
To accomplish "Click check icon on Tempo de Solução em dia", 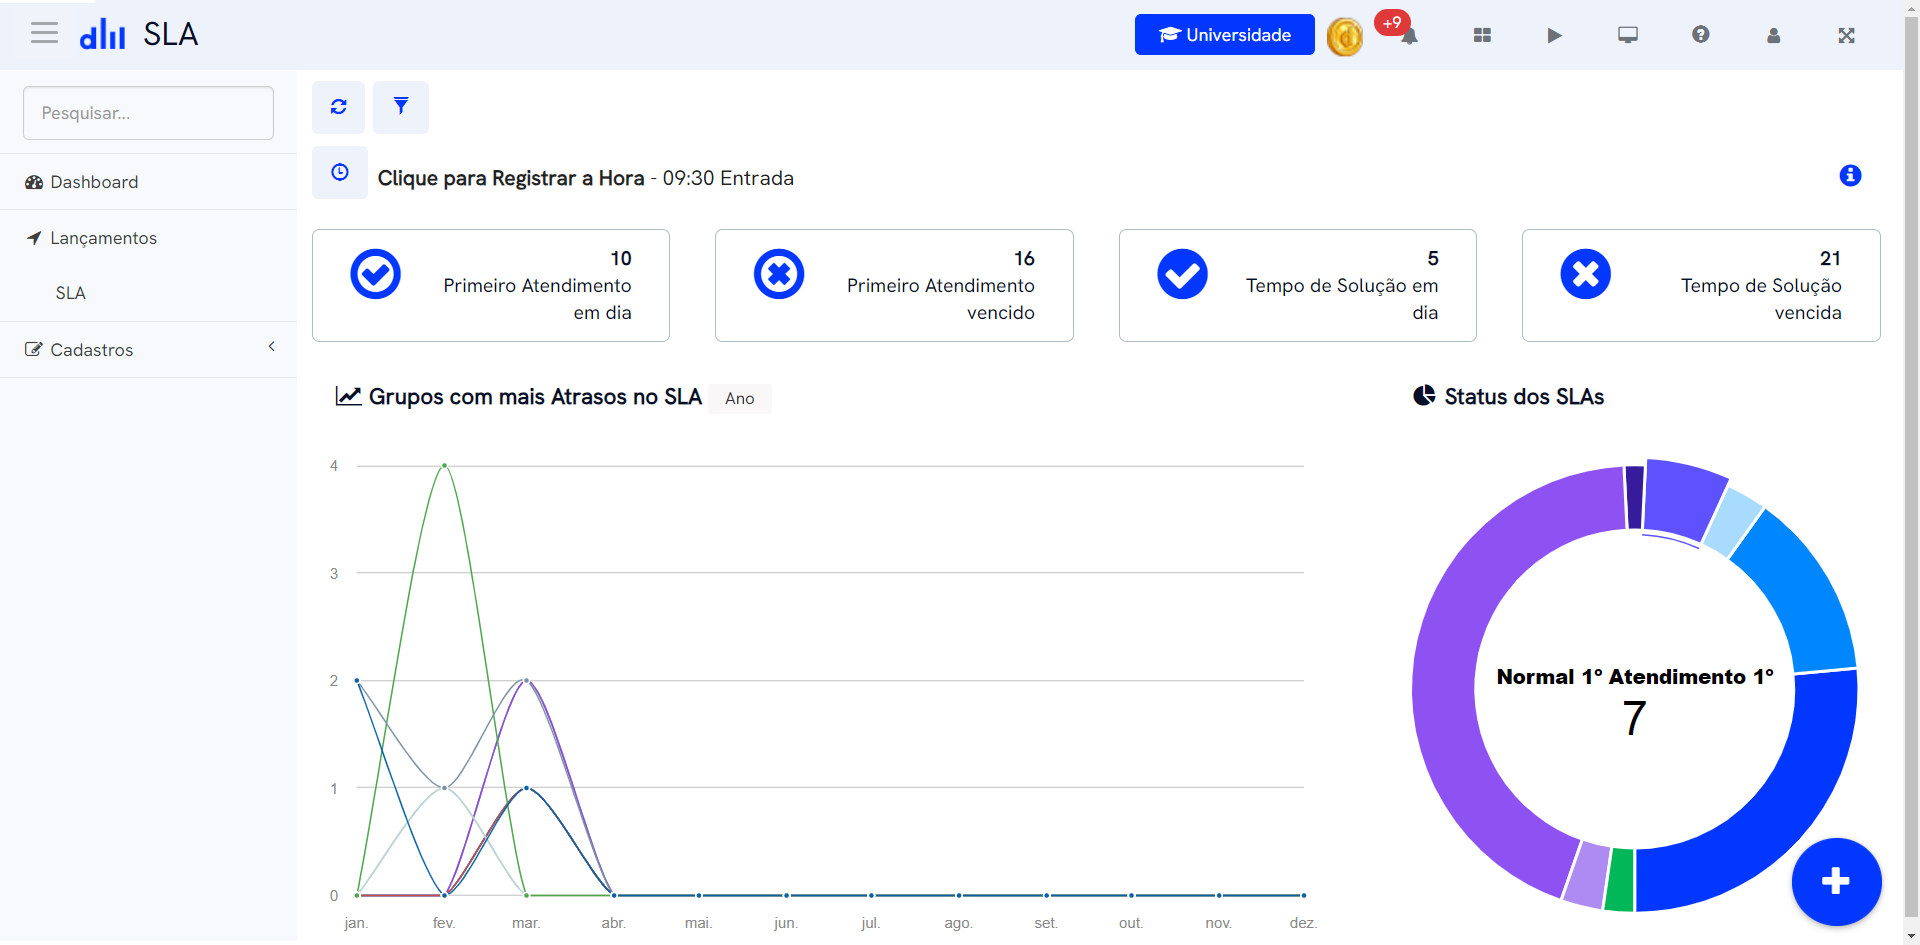I will pos(1182,274).
